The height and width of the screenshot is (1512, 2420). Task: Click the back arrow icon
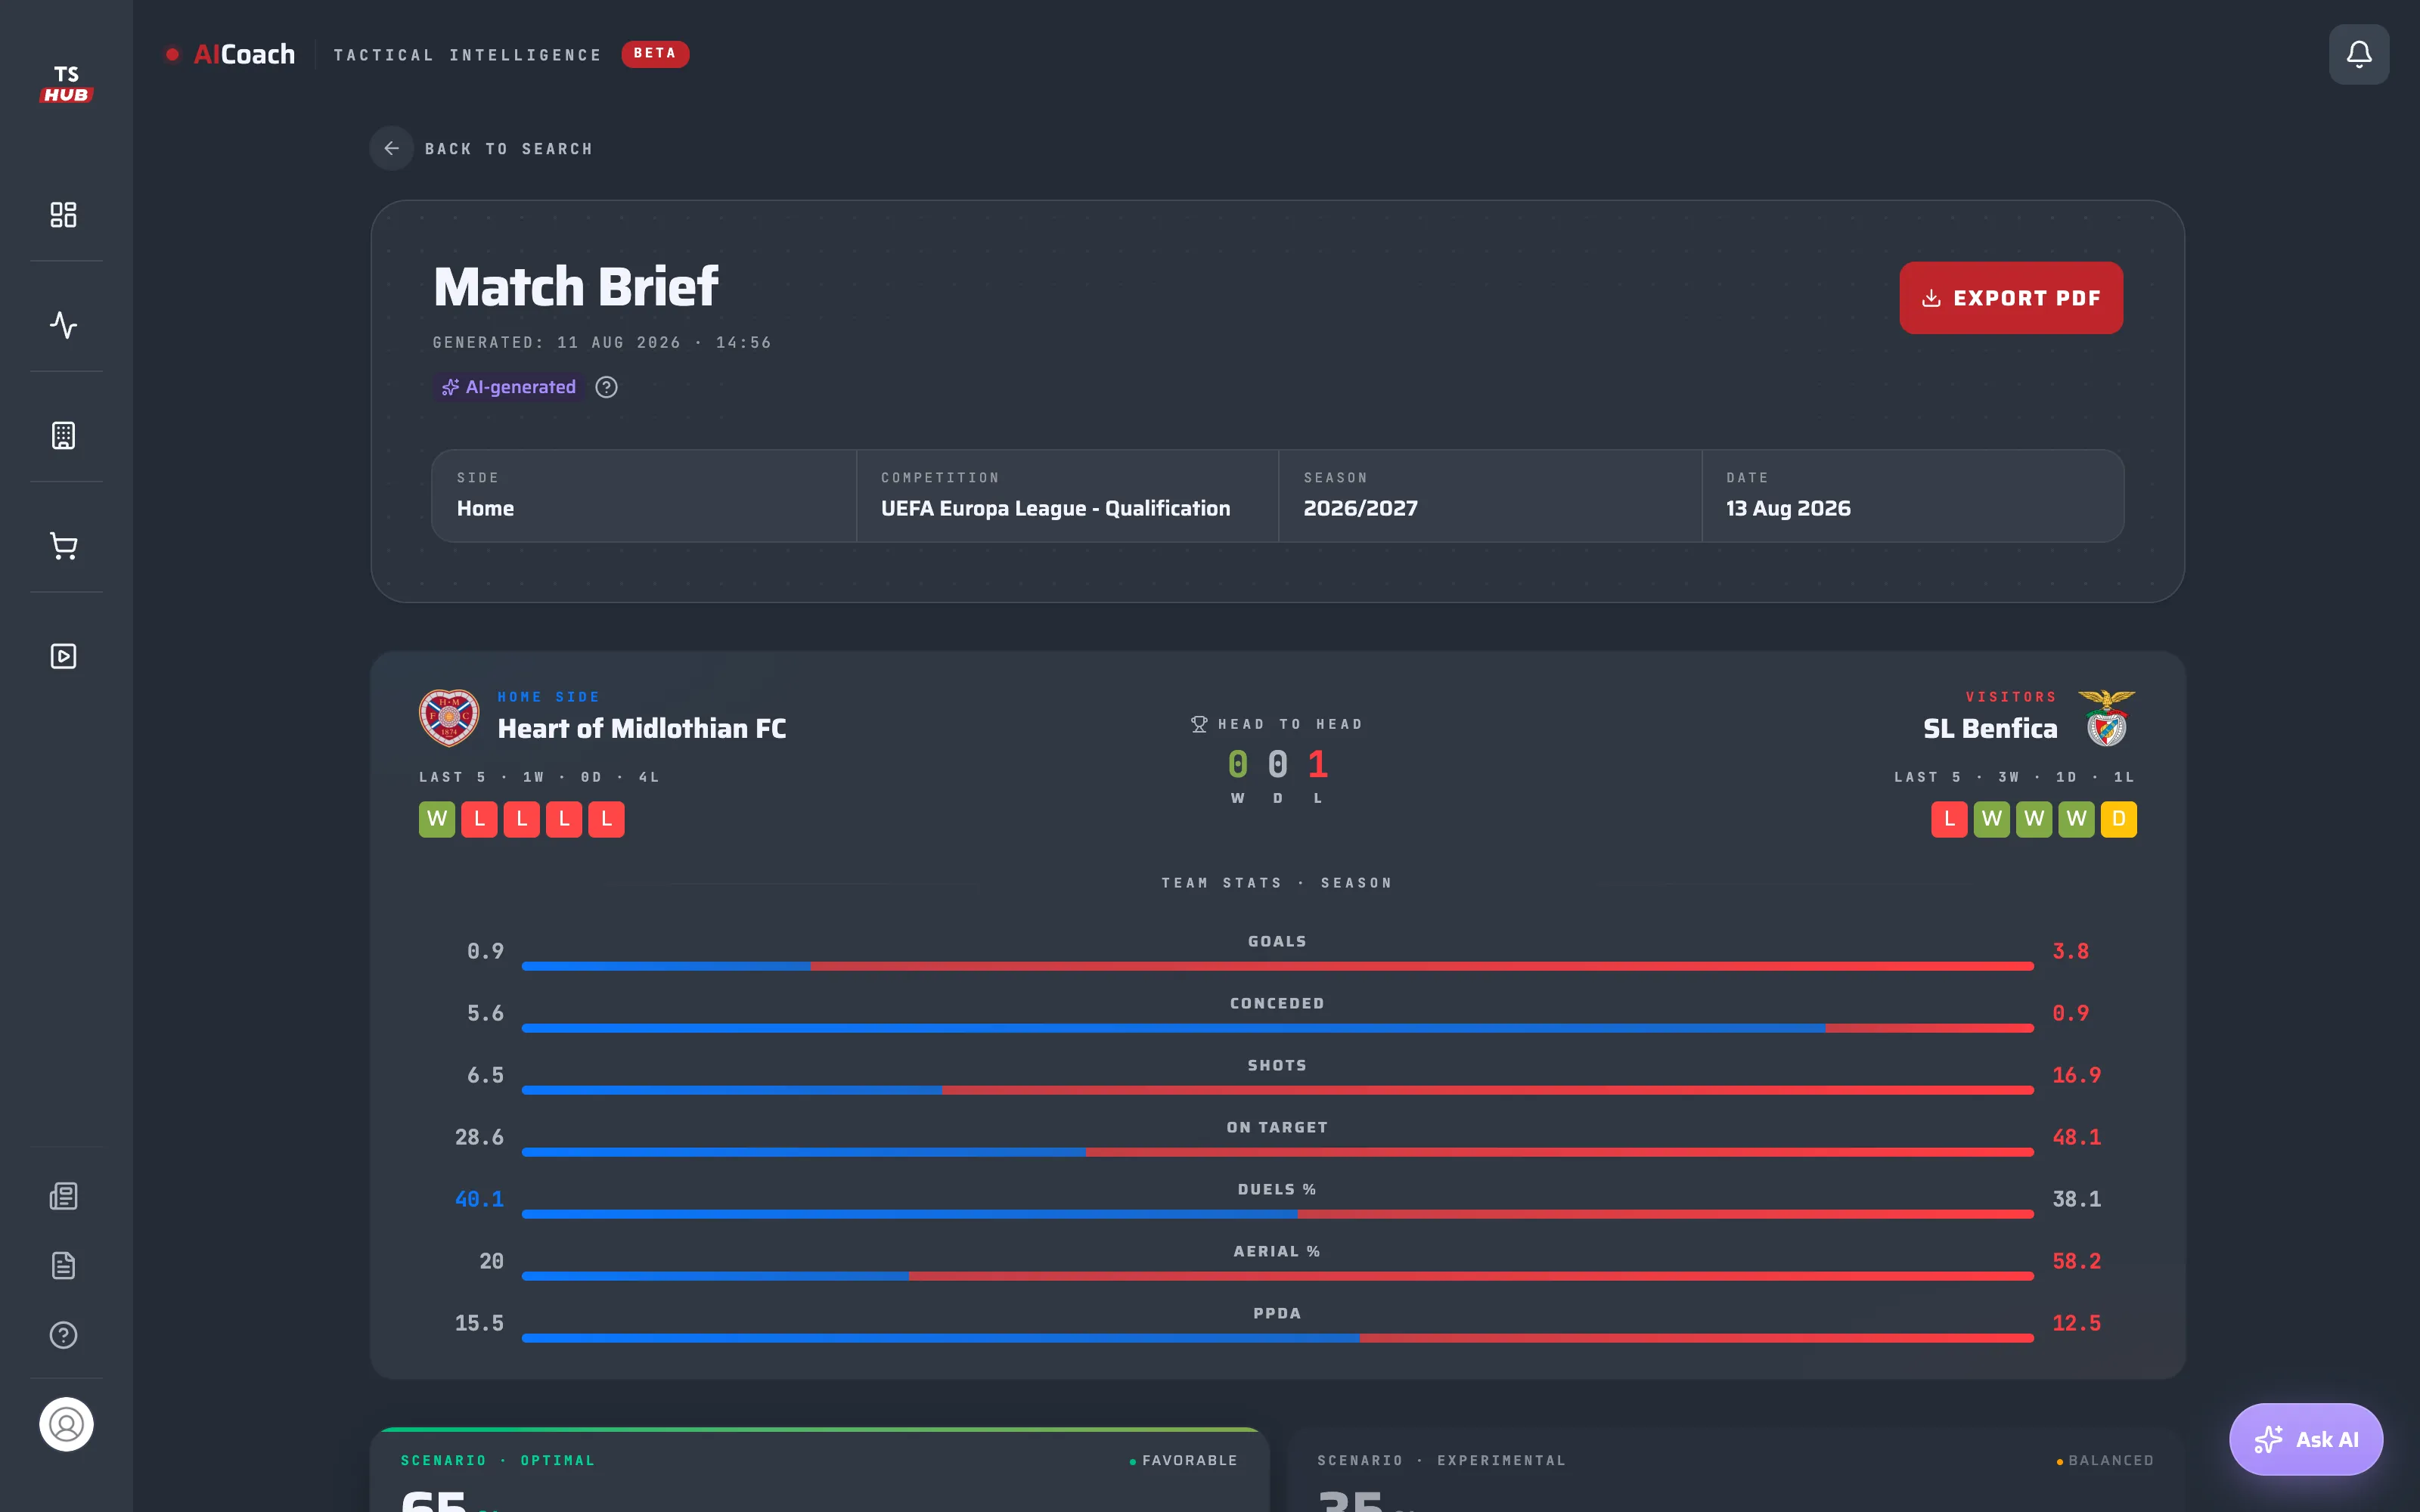click(x=392, y=148)
